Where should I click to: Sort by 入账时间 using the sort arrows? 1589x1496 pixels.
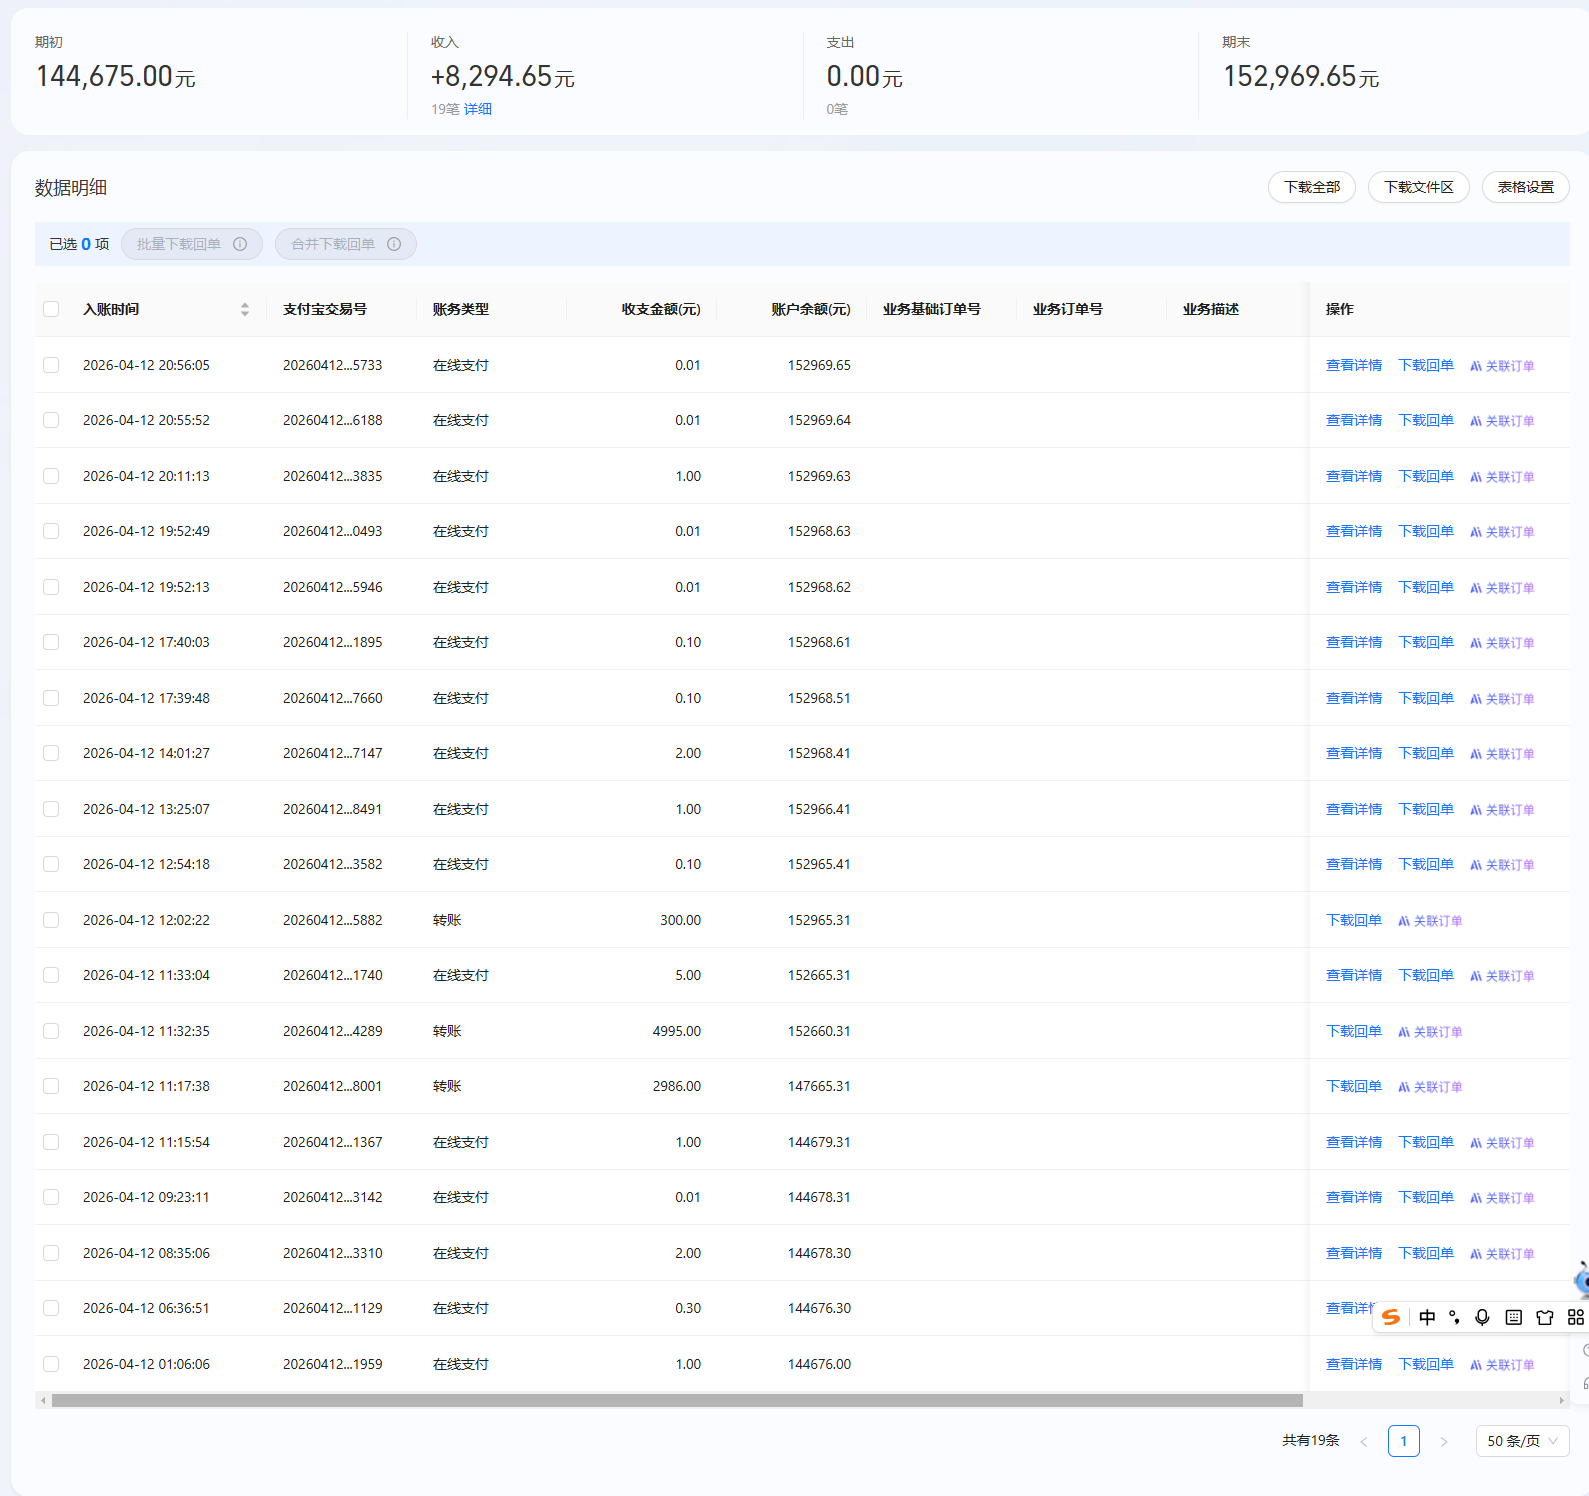(245, 309)
